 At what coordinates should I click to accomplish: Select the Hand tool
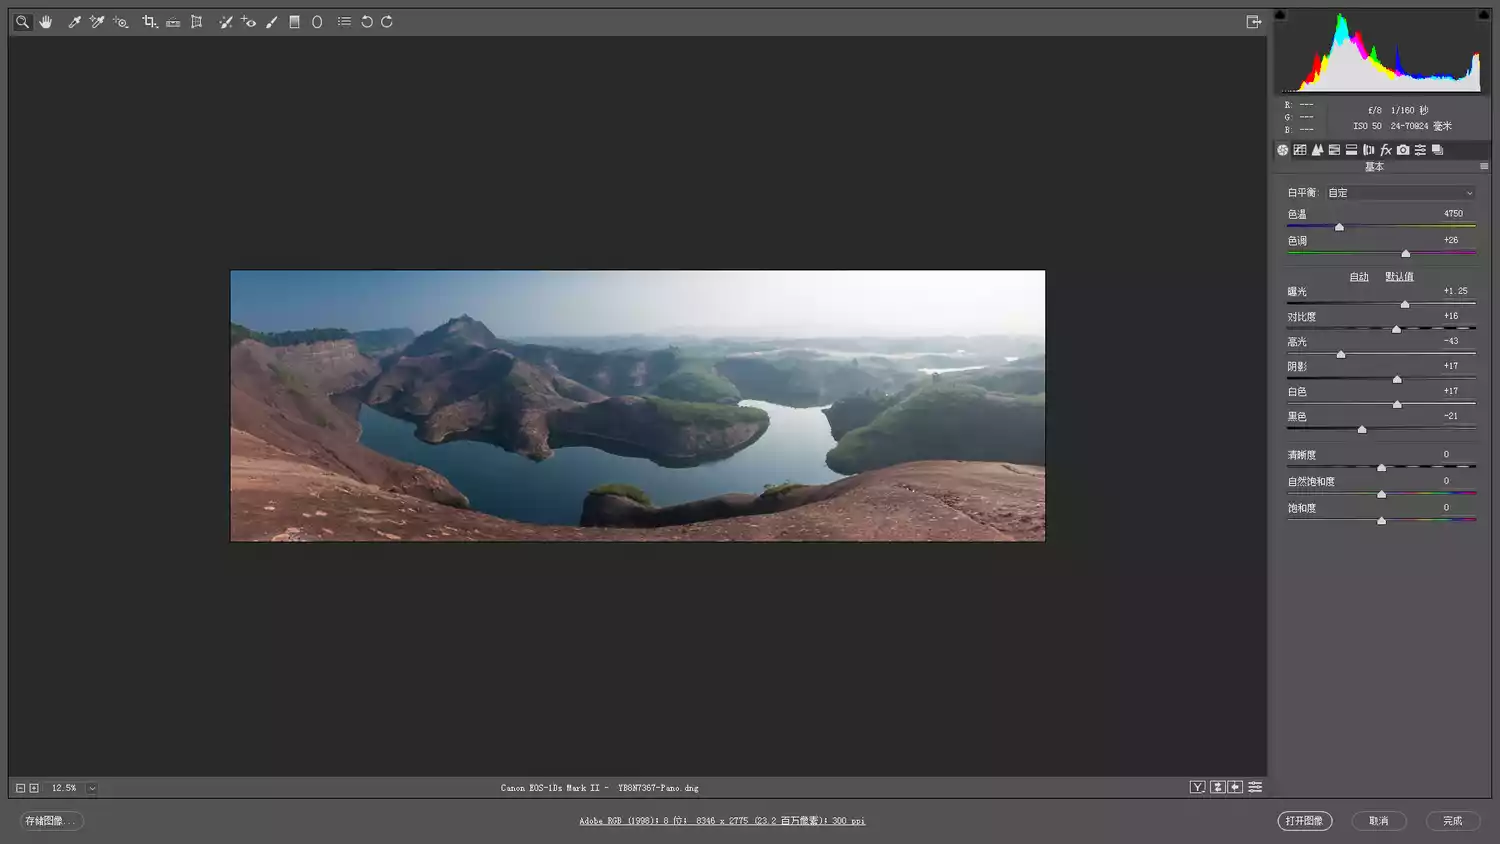click(x=46, y=22)
